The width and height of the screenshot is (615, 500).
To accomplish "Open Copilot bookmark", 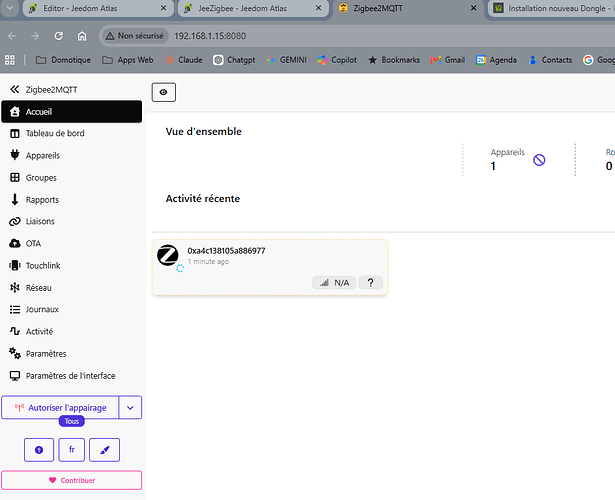I will coord(337,60).
